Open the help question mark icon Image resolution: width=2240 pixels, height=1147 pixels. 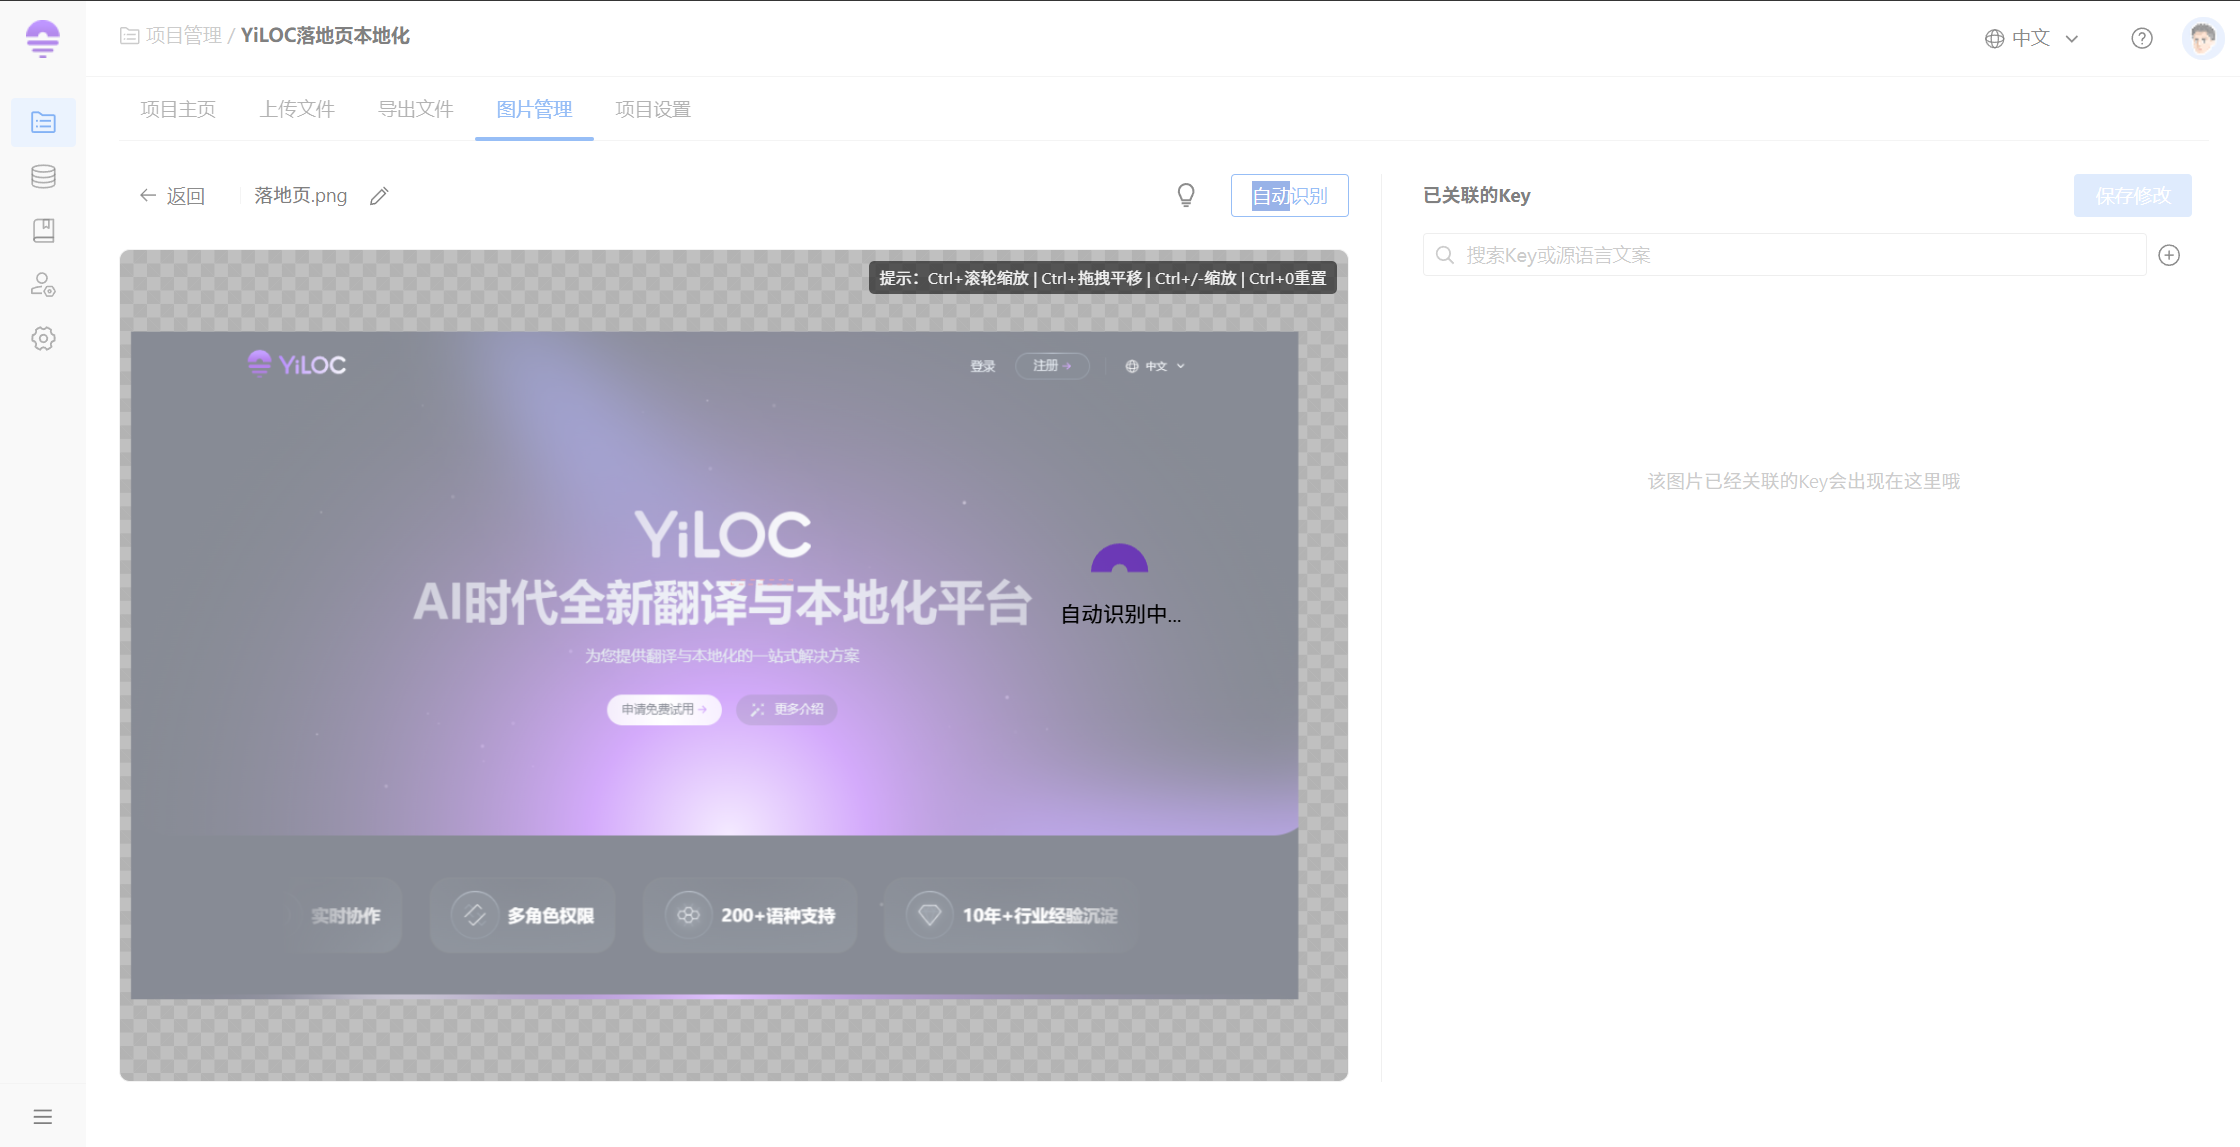tap(2141, 38)
